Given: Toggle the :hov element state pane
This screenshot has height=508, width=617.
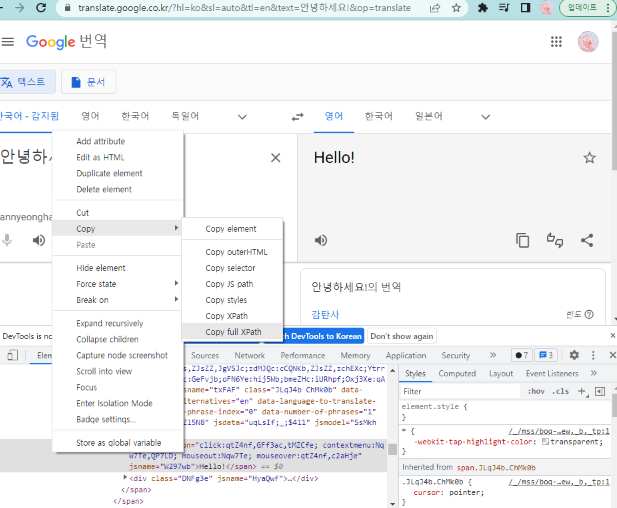Looking at the screenshot, I should [536, 391].
